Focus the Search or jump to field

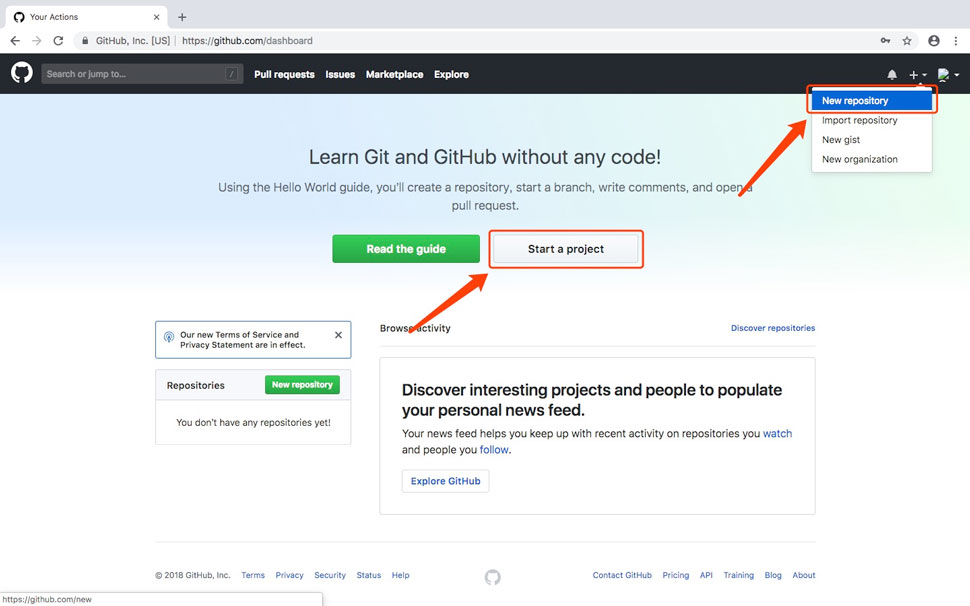[x=142, y=74]
